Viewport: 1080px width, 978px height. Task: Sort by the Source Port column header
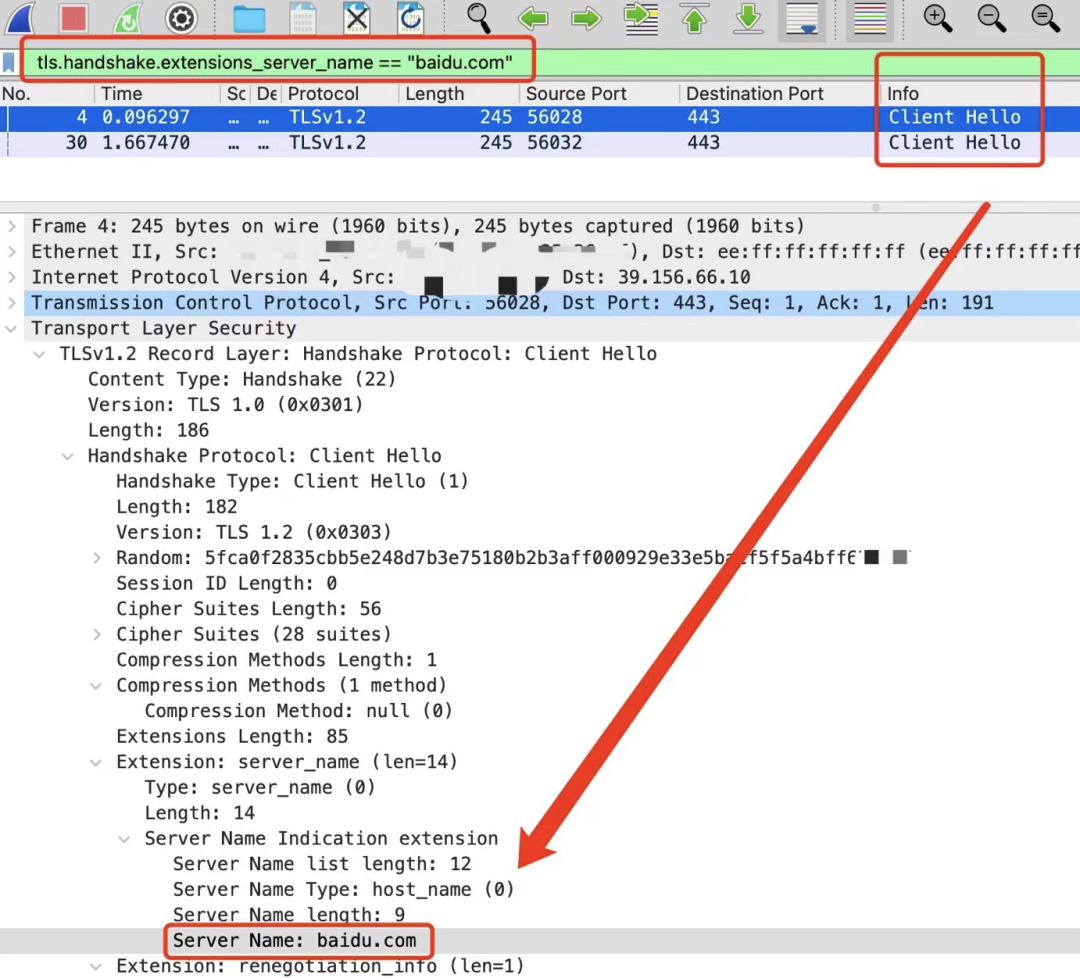[x=599, y=94]
